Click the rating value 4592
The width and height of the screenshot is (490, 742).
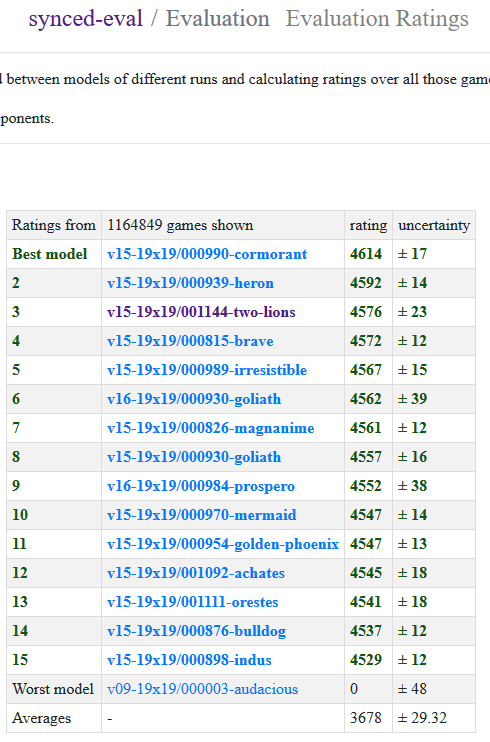(366, 283)
